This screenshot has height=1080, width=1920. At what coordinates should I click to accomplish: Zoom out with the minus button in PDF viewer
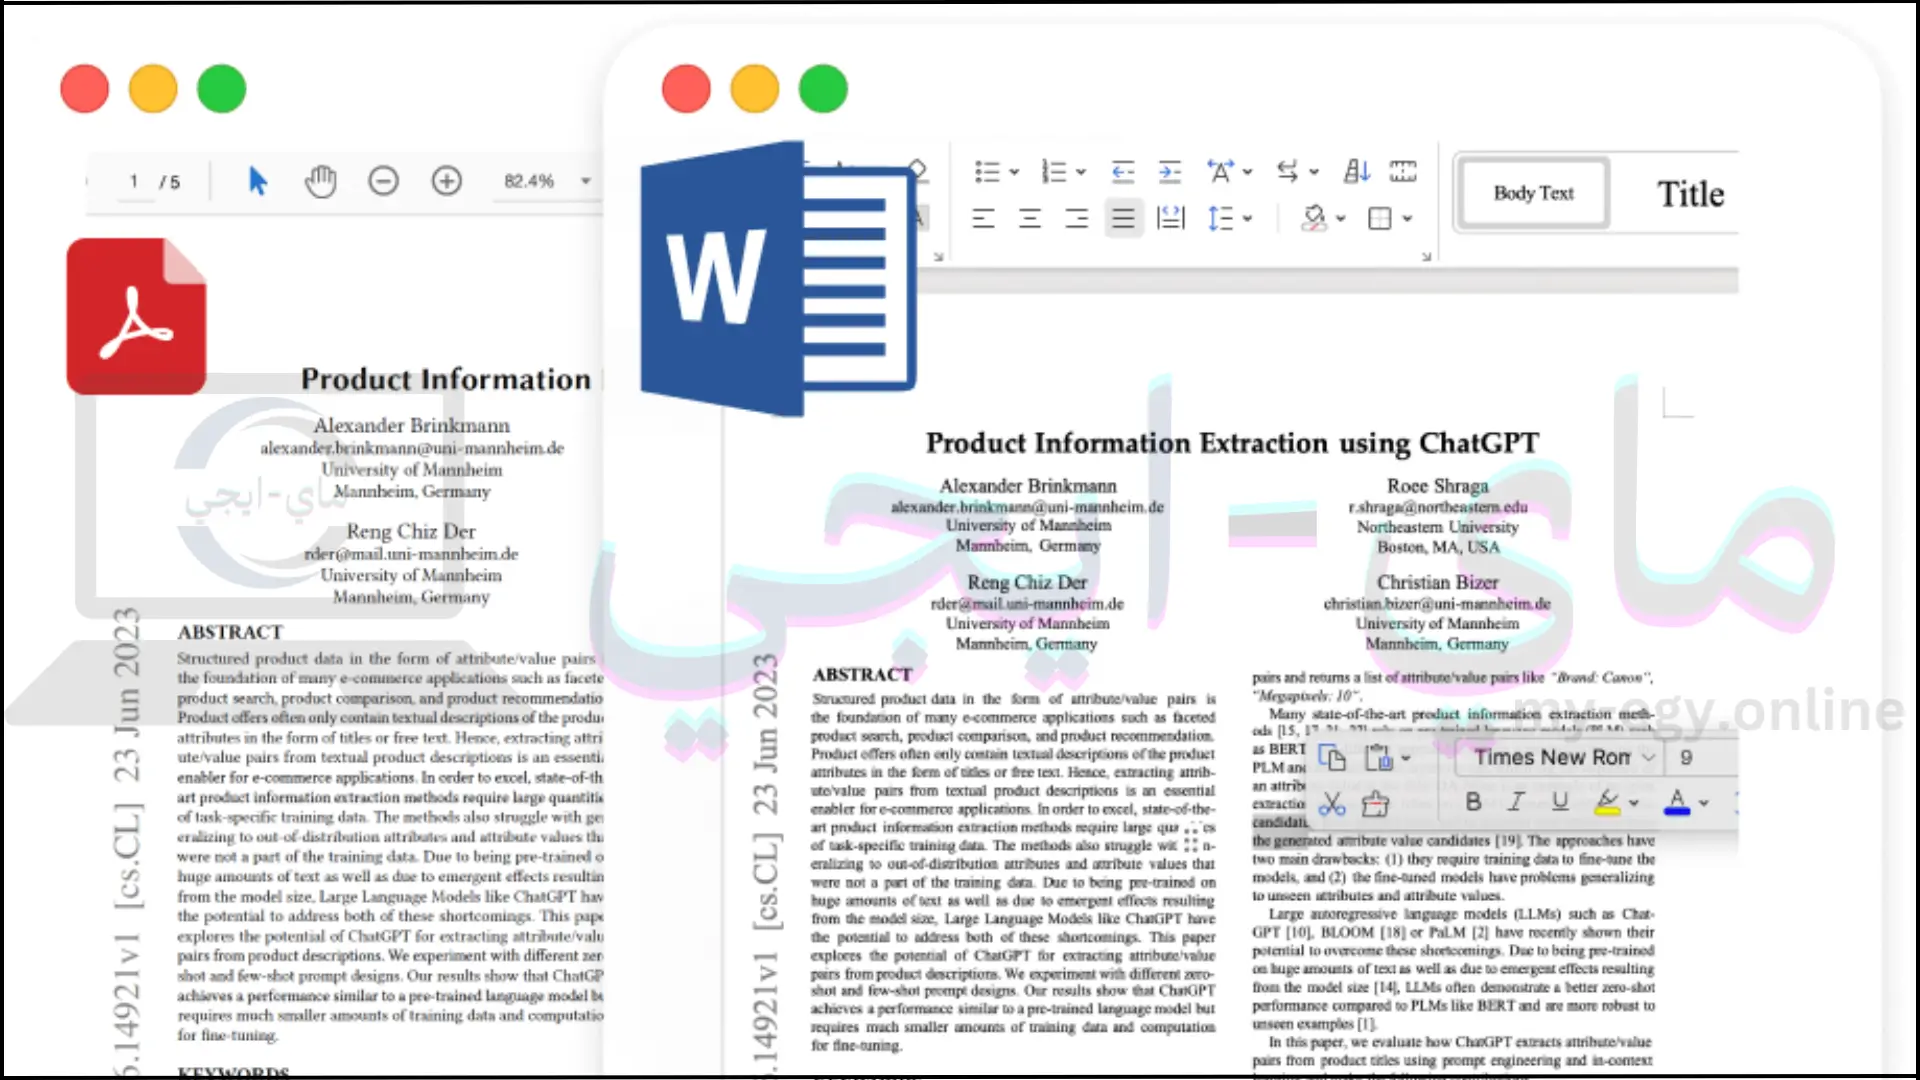click(383, 181)
